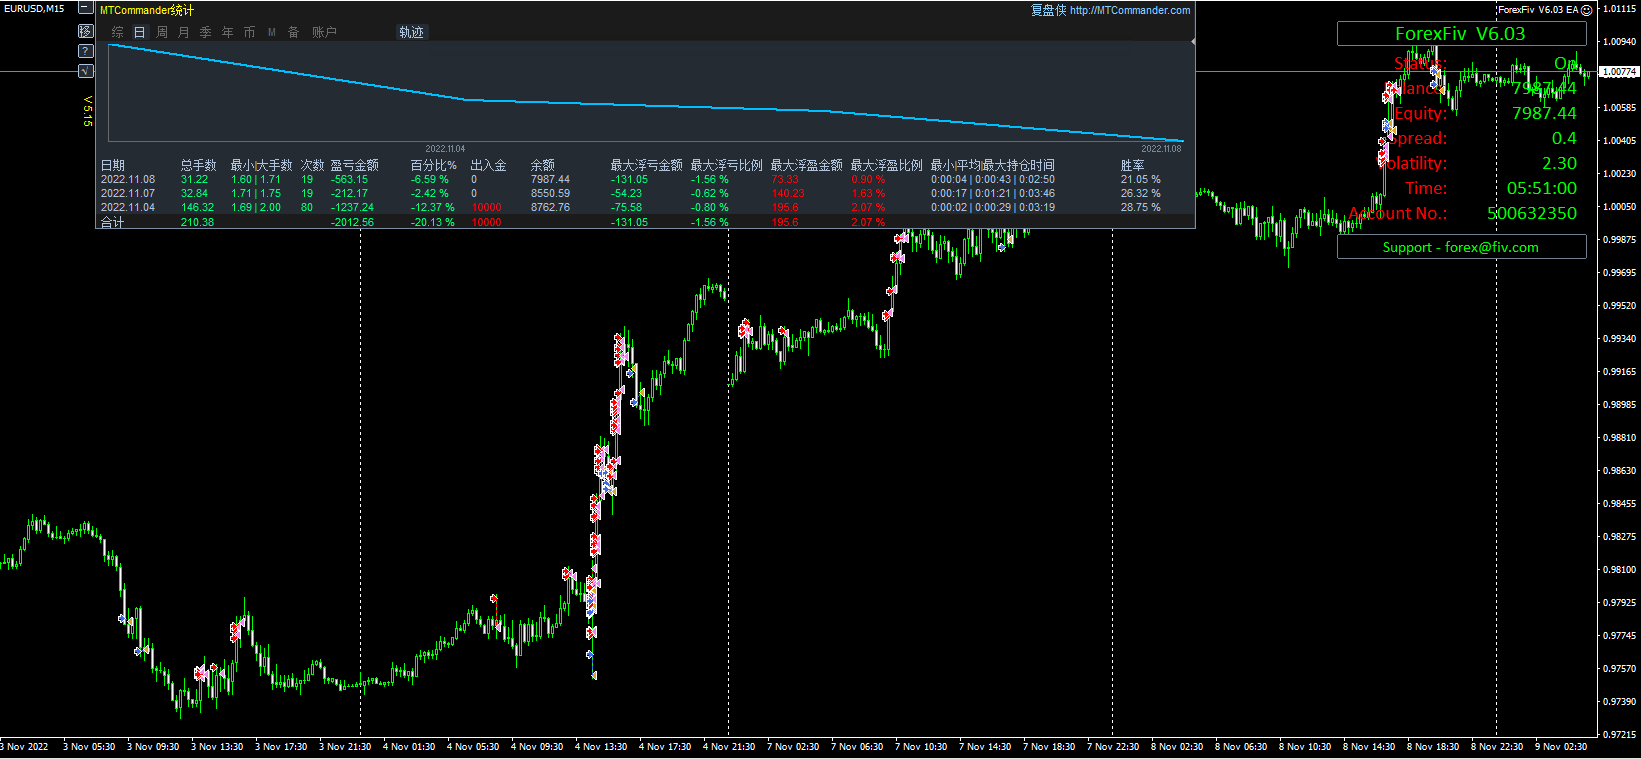The image size is (1641, 759).
Task: Click the -1237.24 profit cell
Action: 352,208
